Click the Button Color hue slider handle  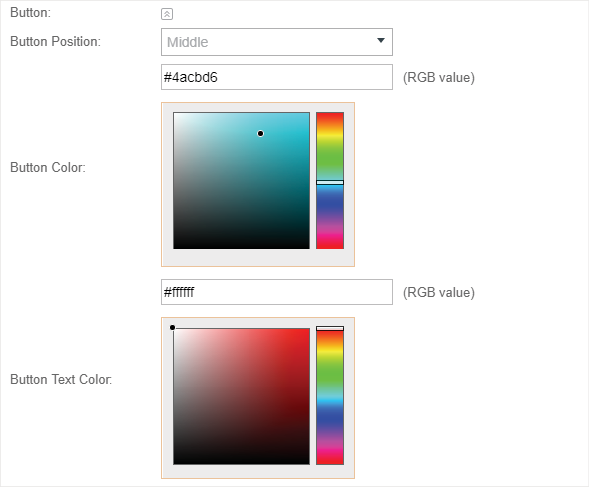pyautogui.click(x=330, y=182)
